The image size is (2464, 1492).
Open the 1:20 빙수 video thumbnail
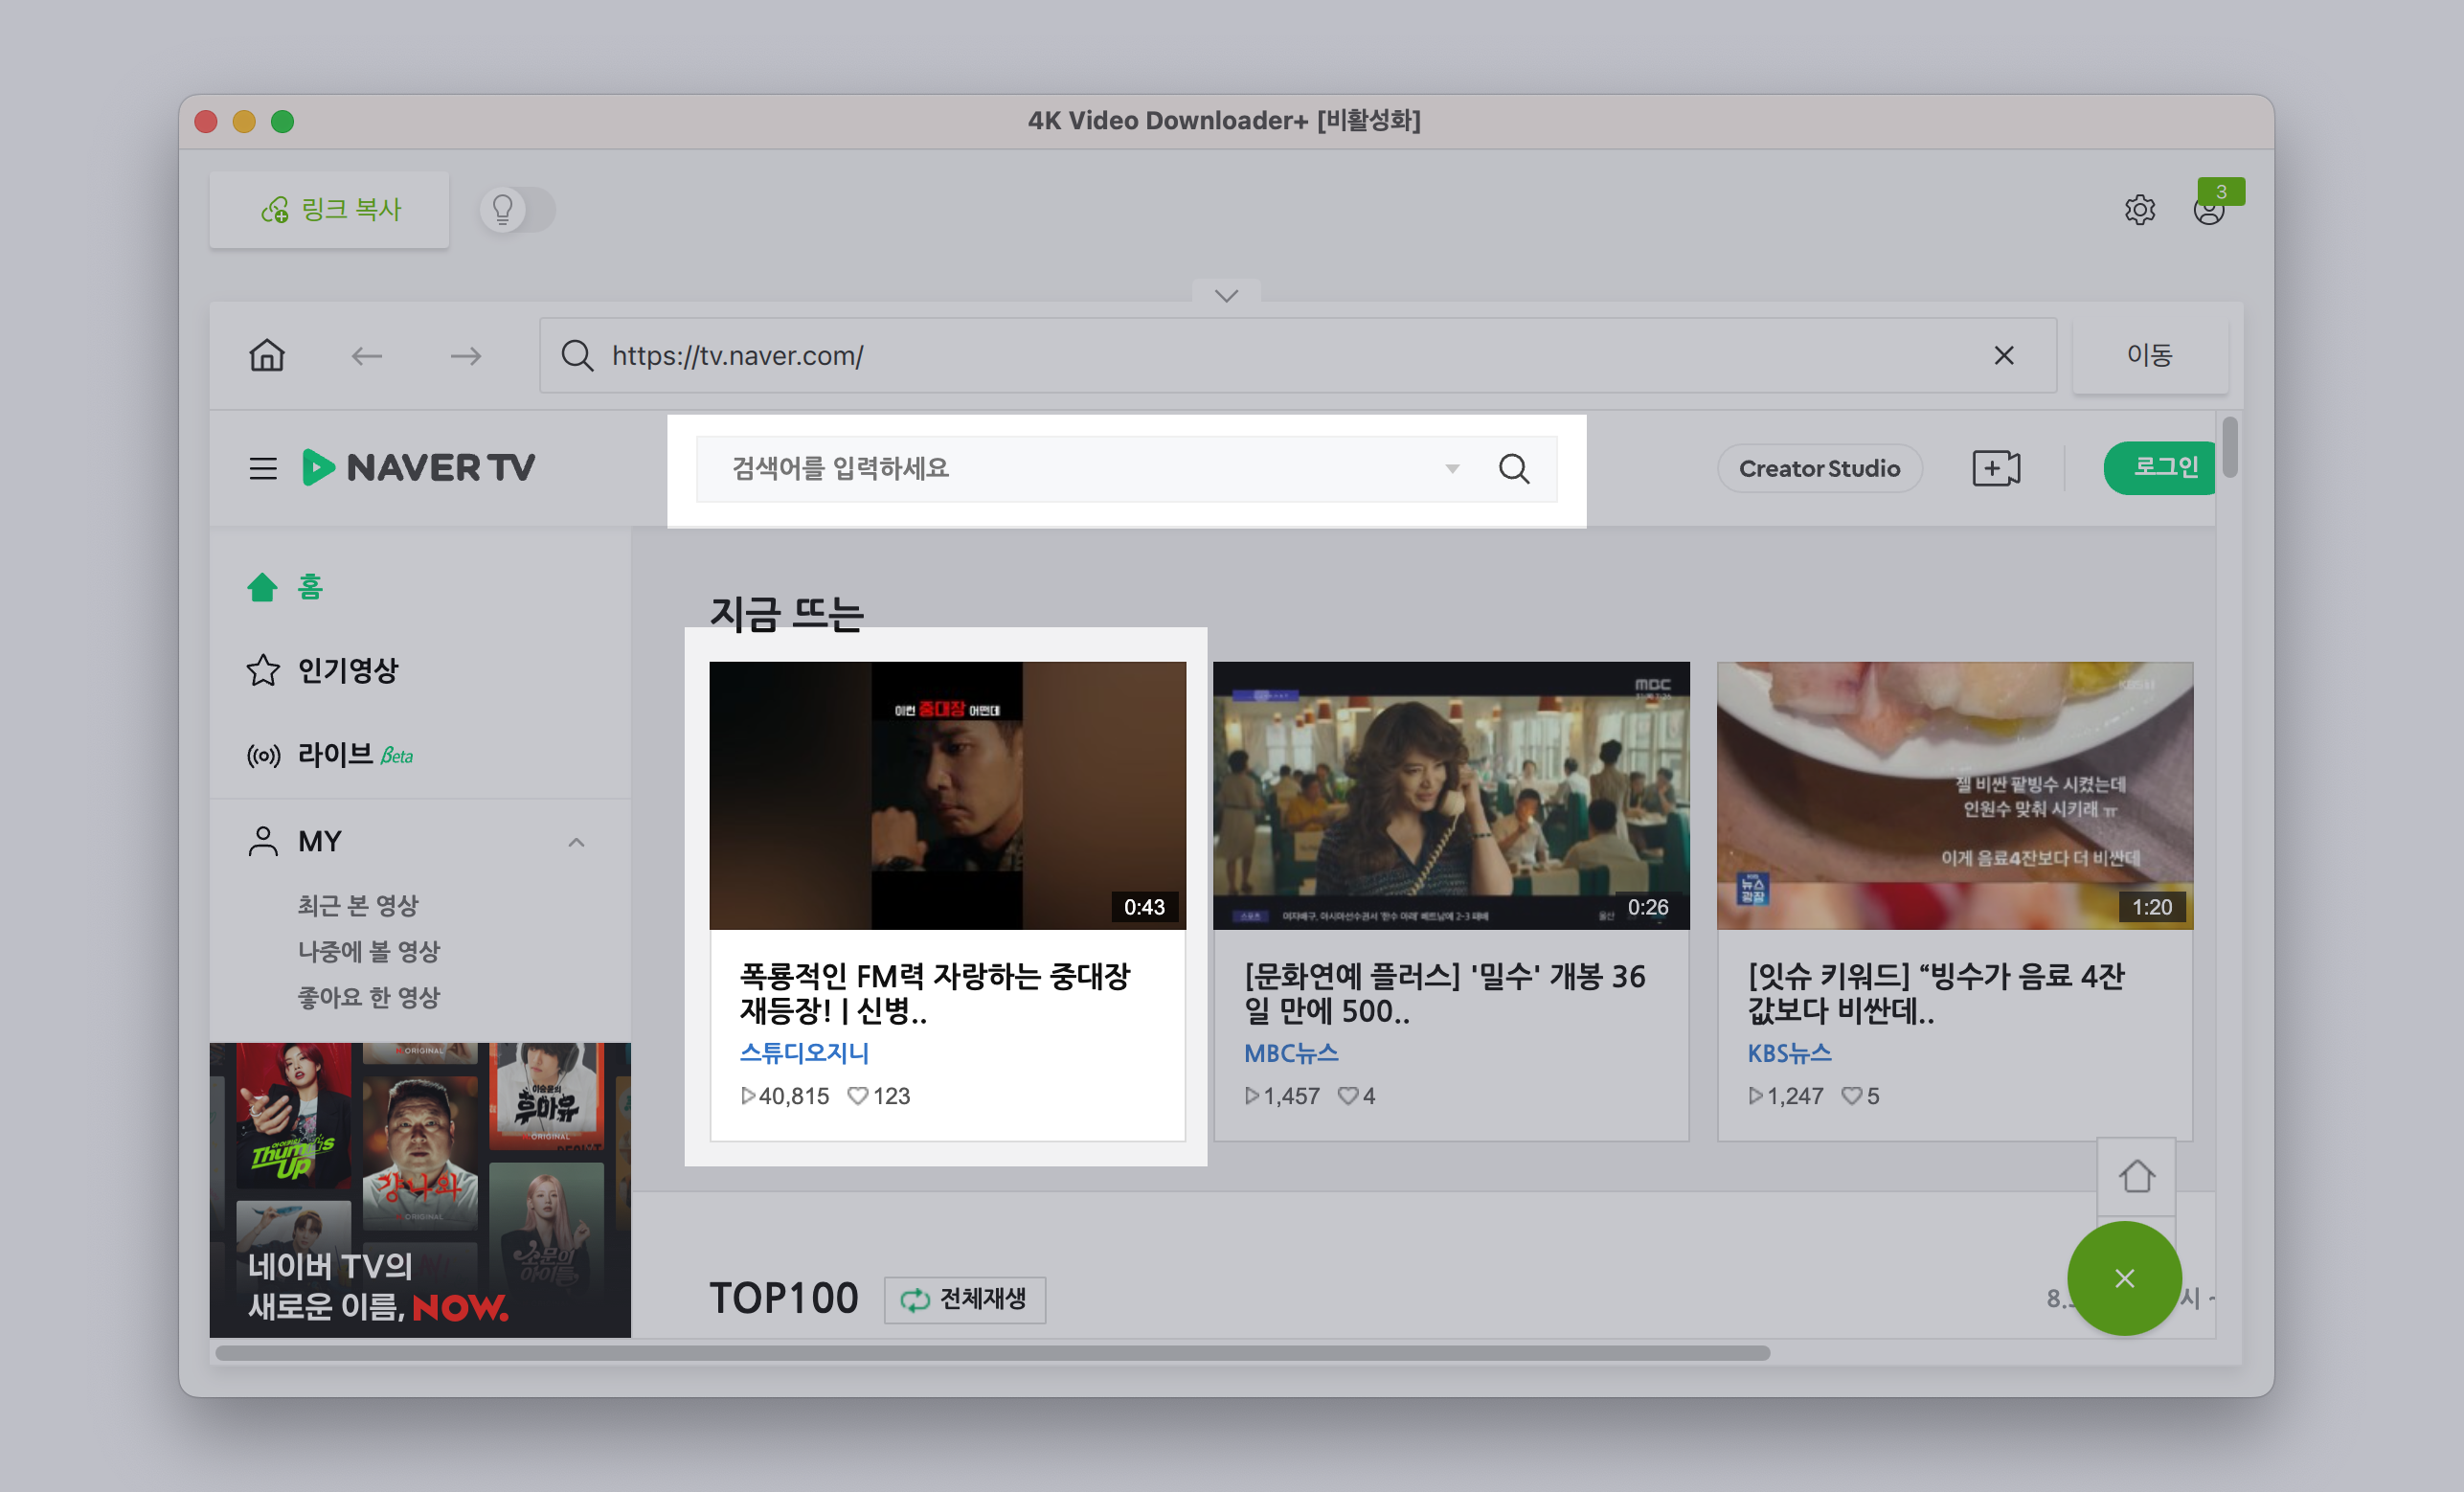pos(1954,795)
